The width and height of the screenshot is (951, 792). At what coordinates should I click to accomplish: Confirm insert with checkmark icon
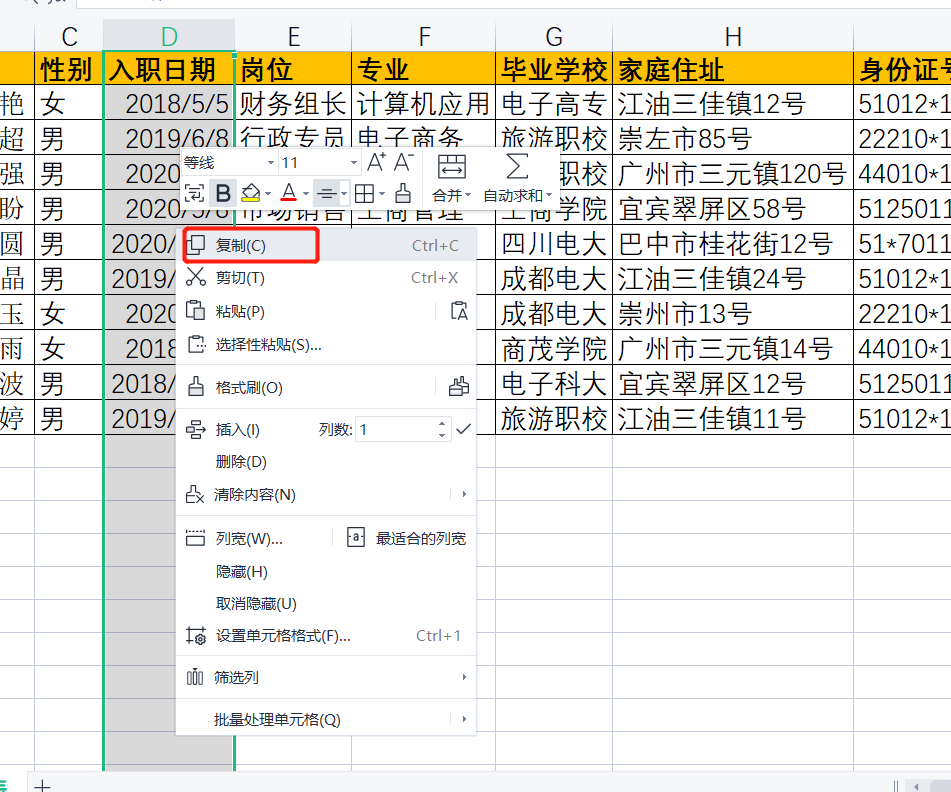463,429
